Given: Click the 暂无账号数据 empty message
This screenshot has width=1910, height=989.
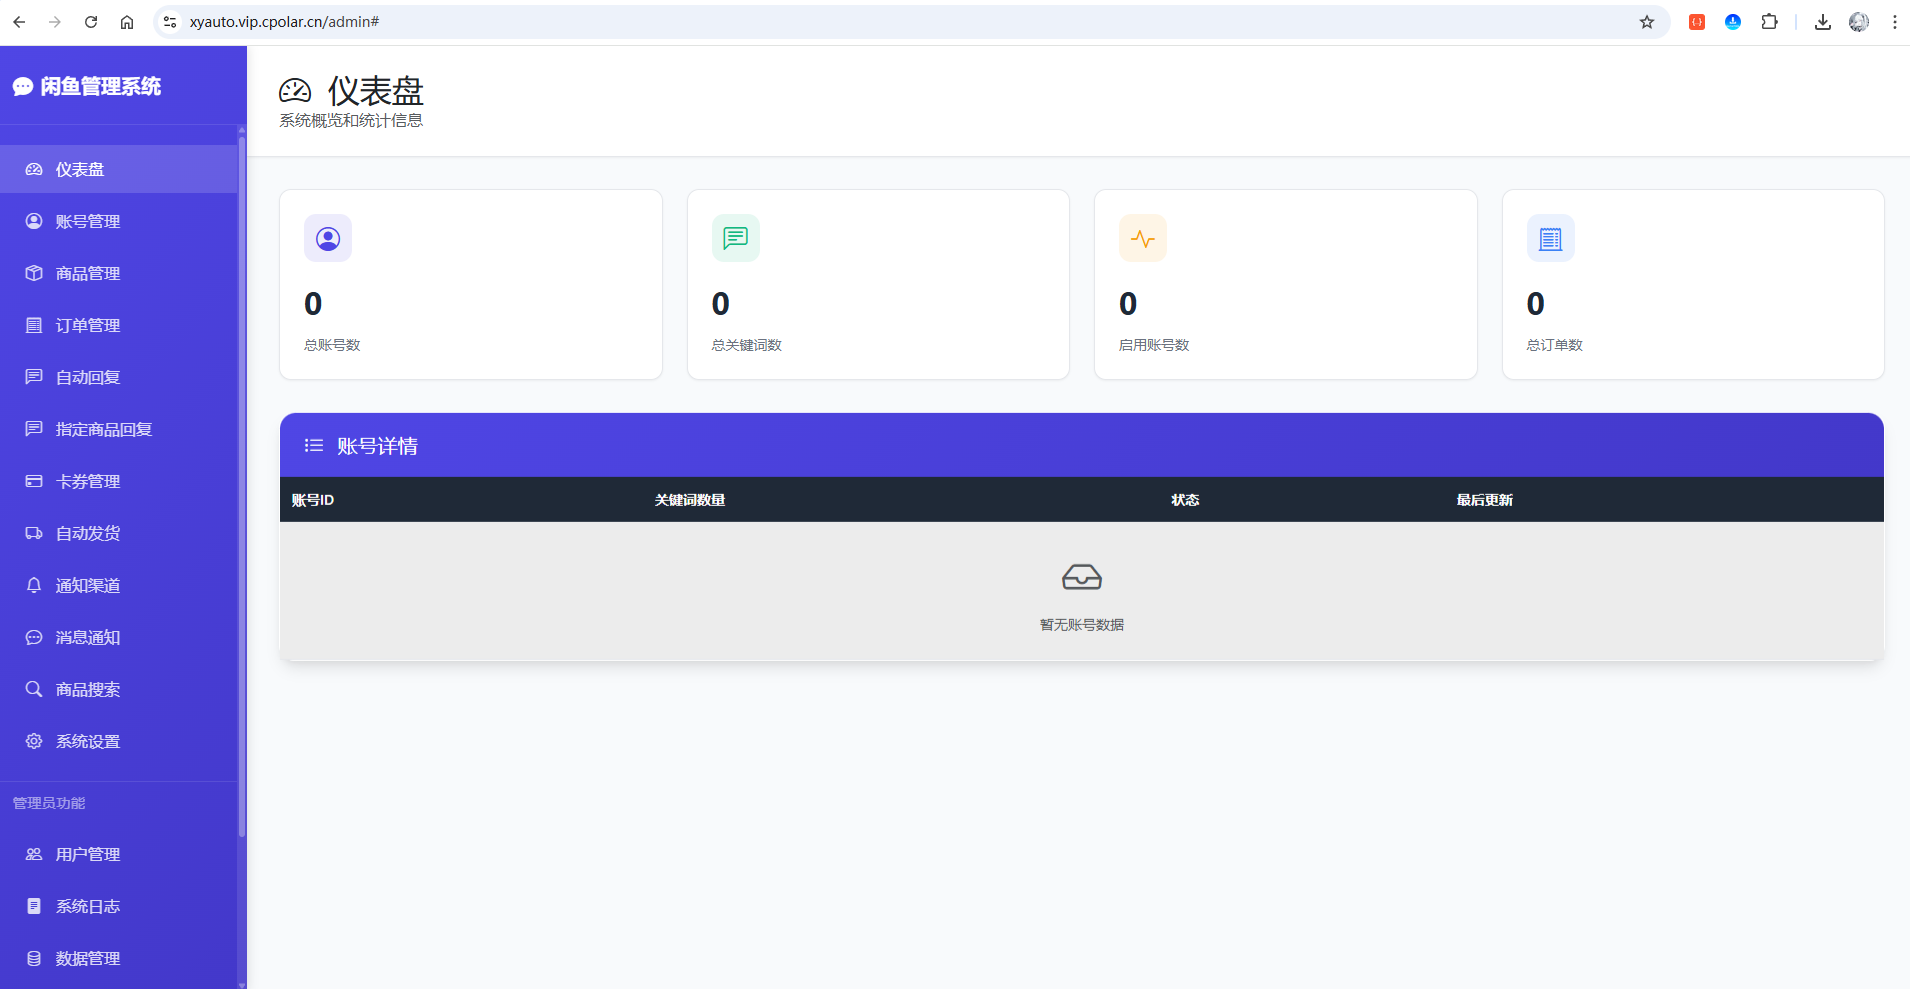Looking at the screenshot, I should click(1082, 625).
